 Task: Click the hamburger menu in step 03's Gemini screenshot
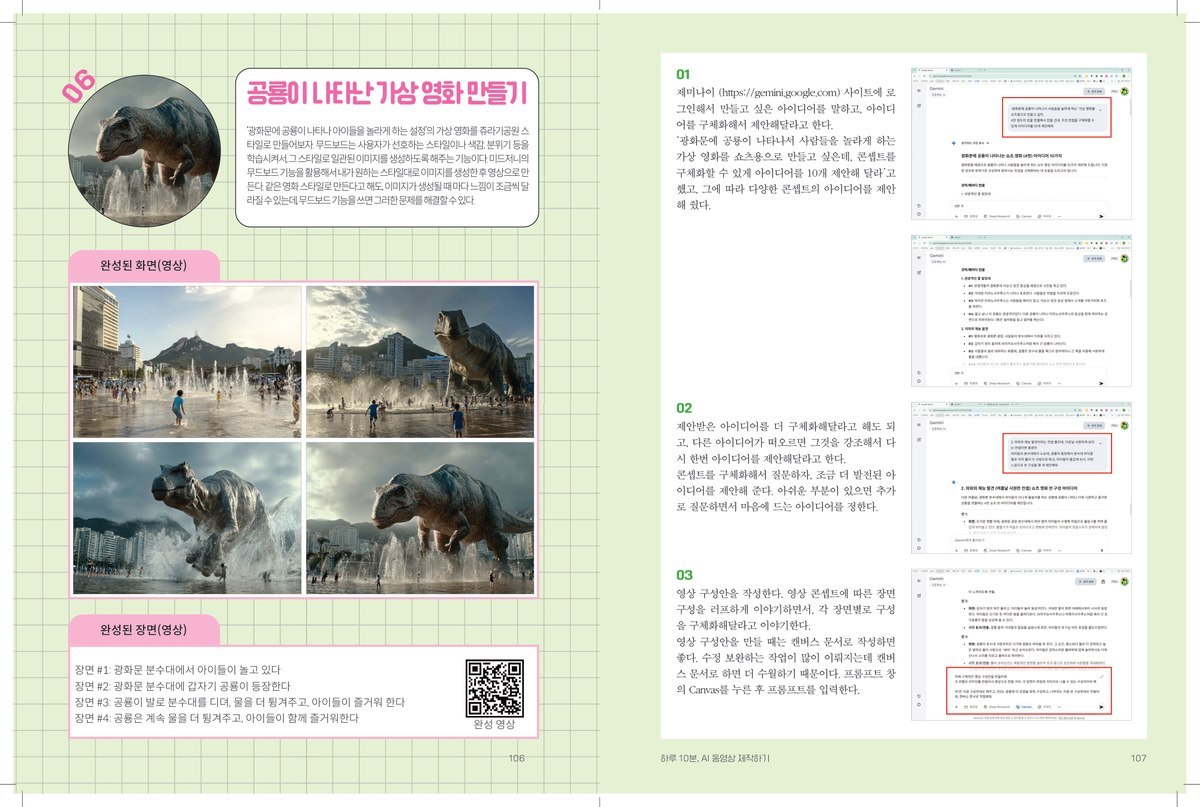tap(919, 581)
